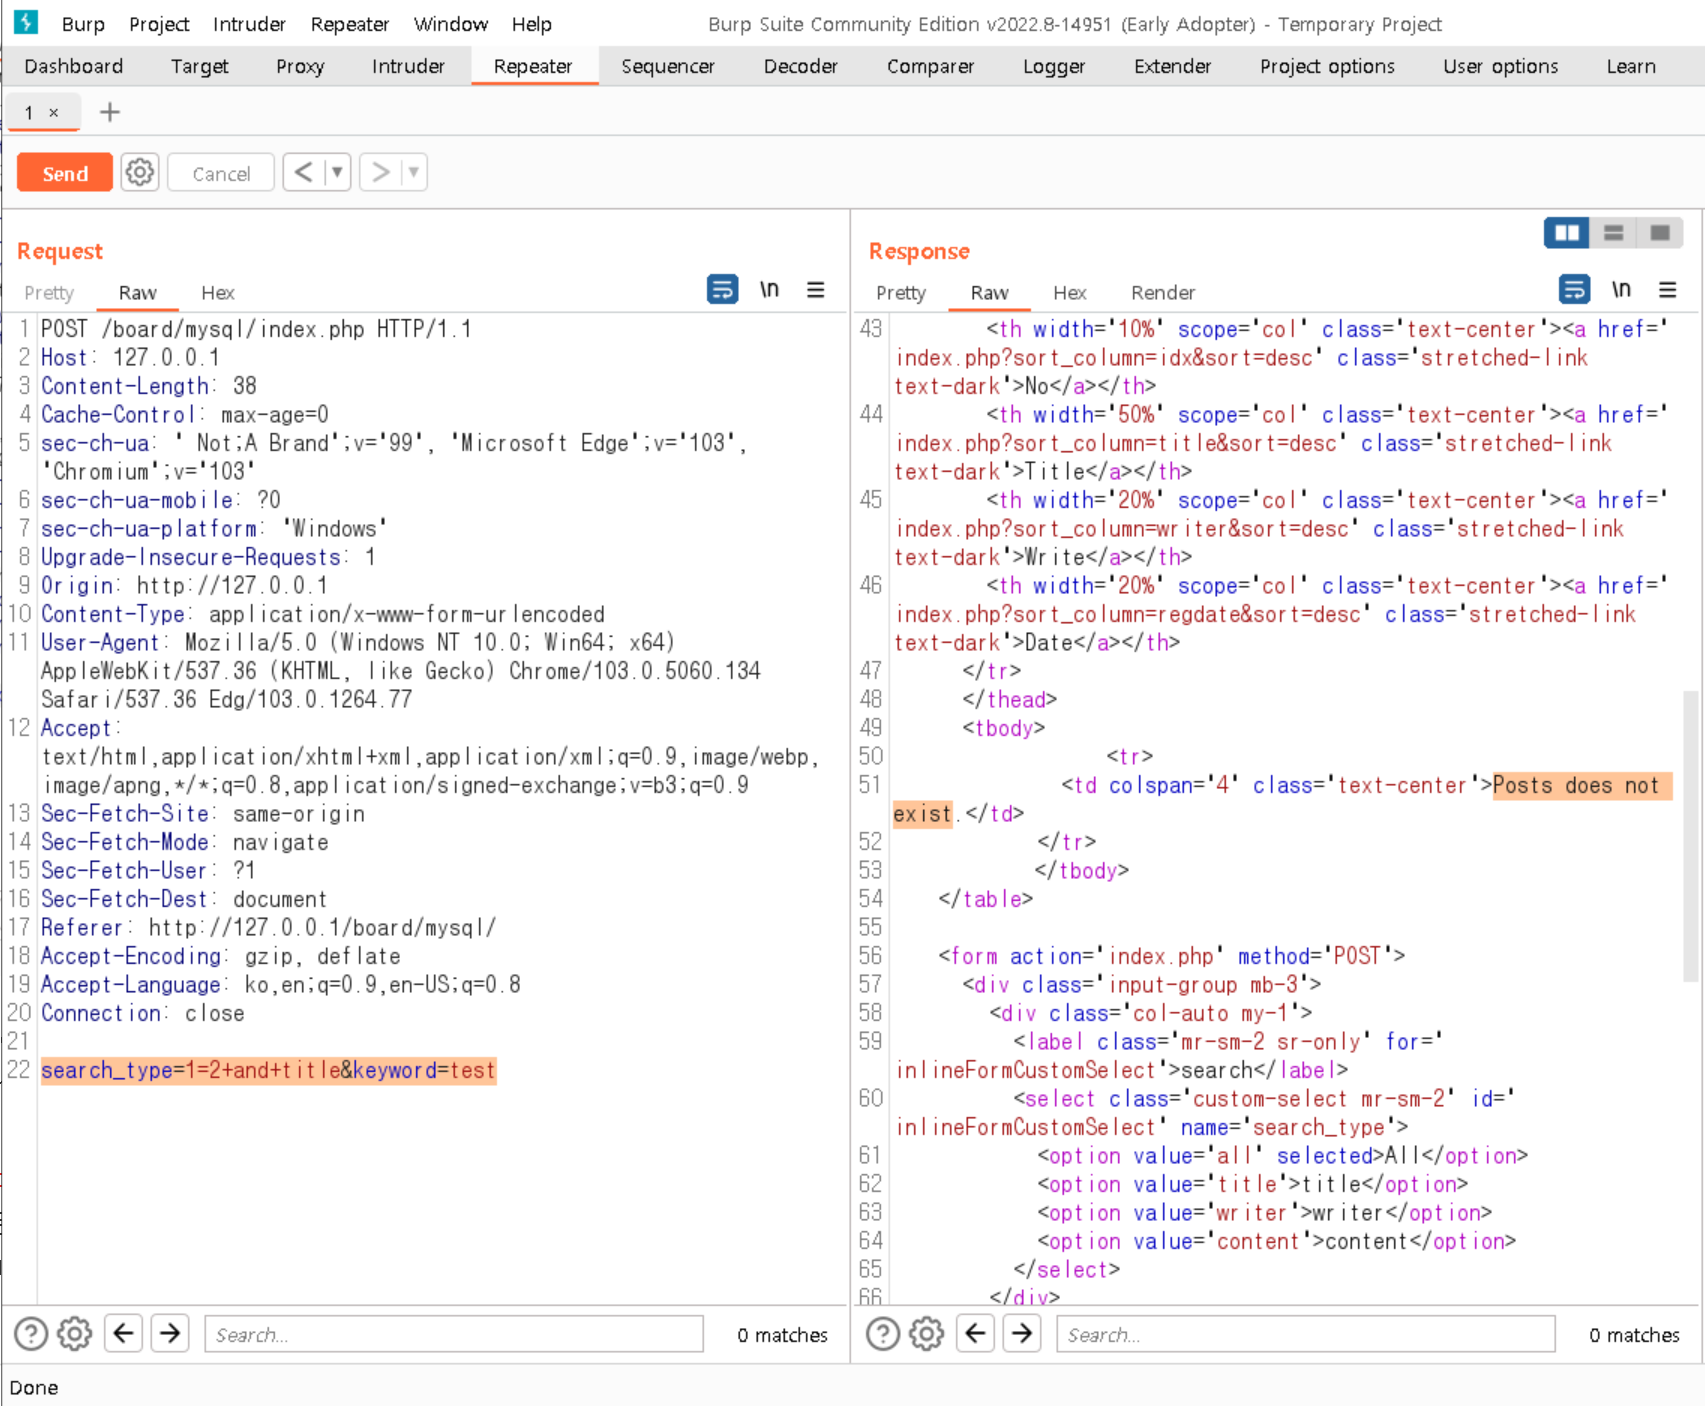Select combined tabbed layout view
Image resolution: width=1705 pixels, height=1406 pixels.
point(1660,233)
